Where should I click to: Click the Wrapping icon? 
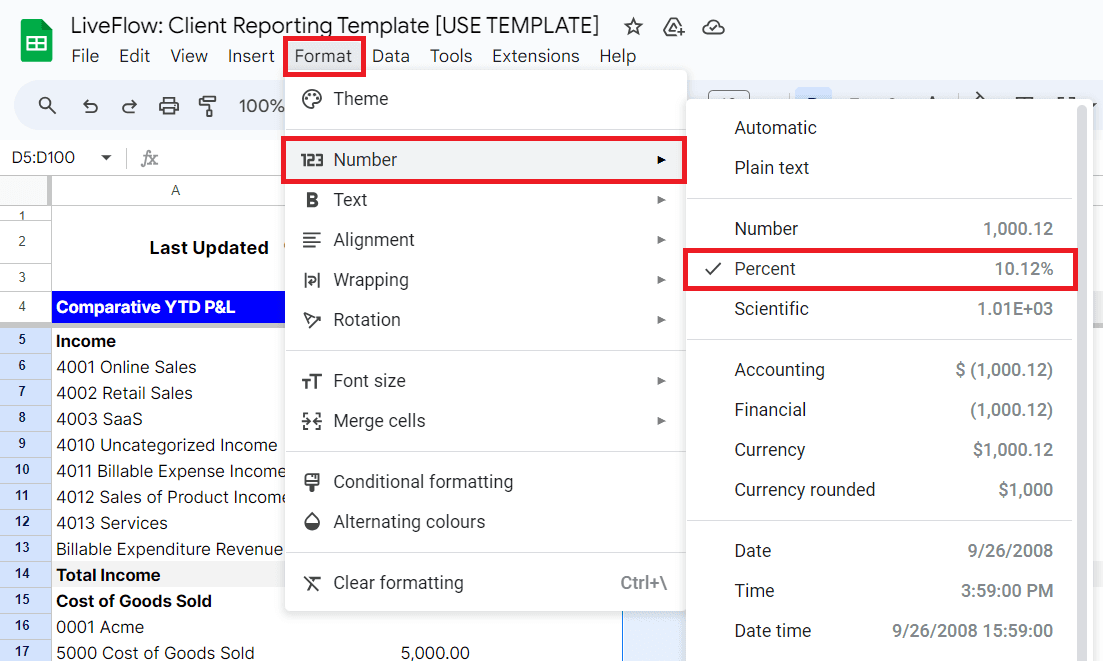click(312, 280)
